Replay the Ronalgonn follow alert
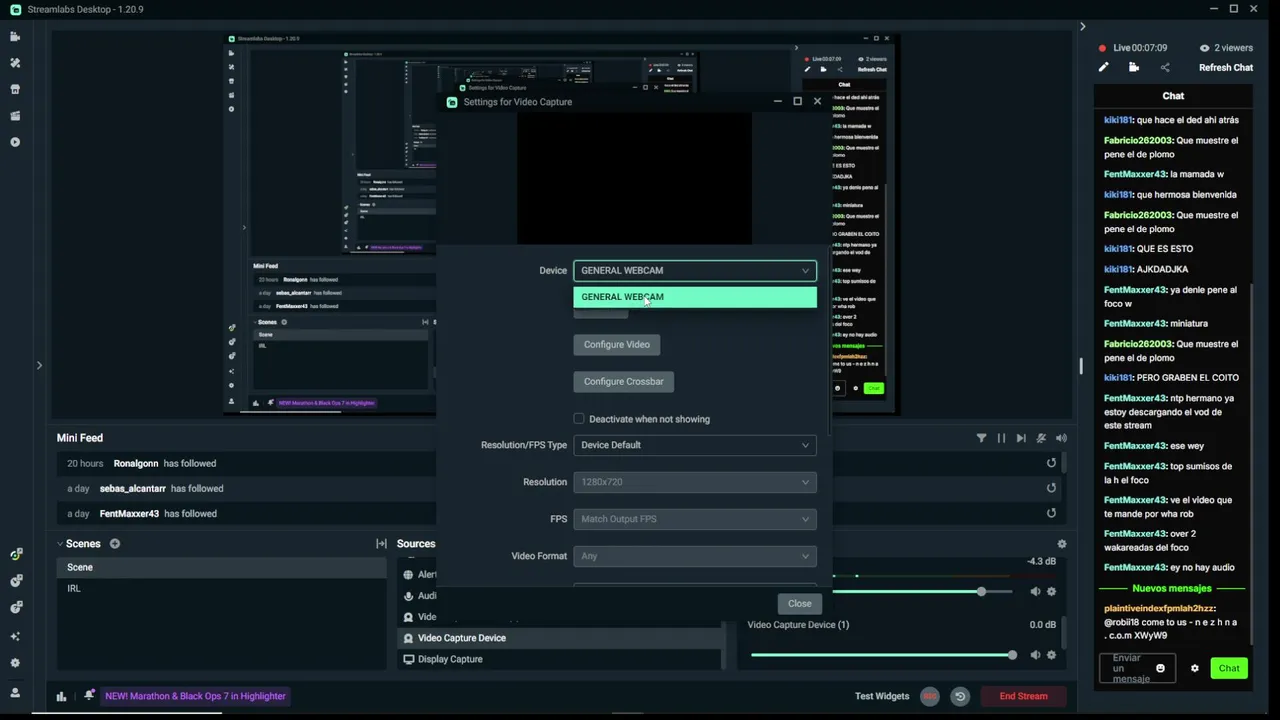This screenshot has width=1280, height=720. (x=1051, y=463)
